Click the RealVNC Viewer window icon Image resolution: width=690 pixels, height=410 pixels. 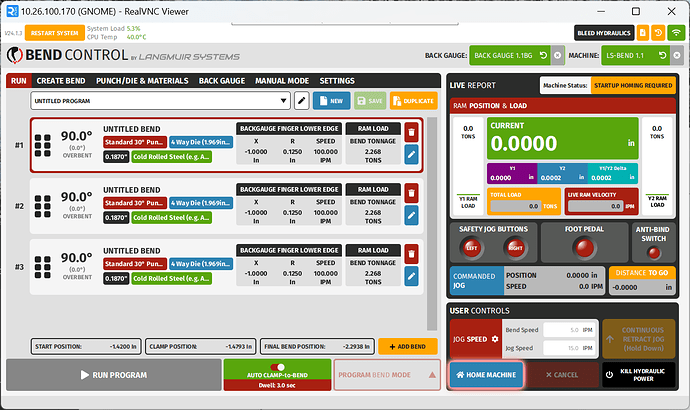(x=12, y=11)
